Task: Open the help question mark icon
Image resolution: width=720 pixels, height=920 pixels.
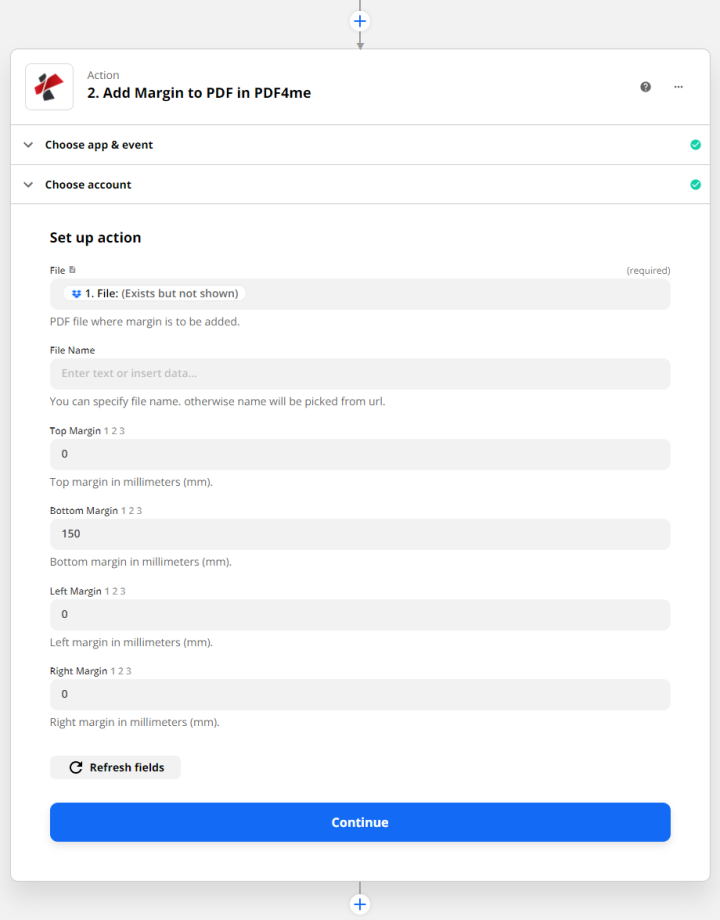Action: pos(645,87)
